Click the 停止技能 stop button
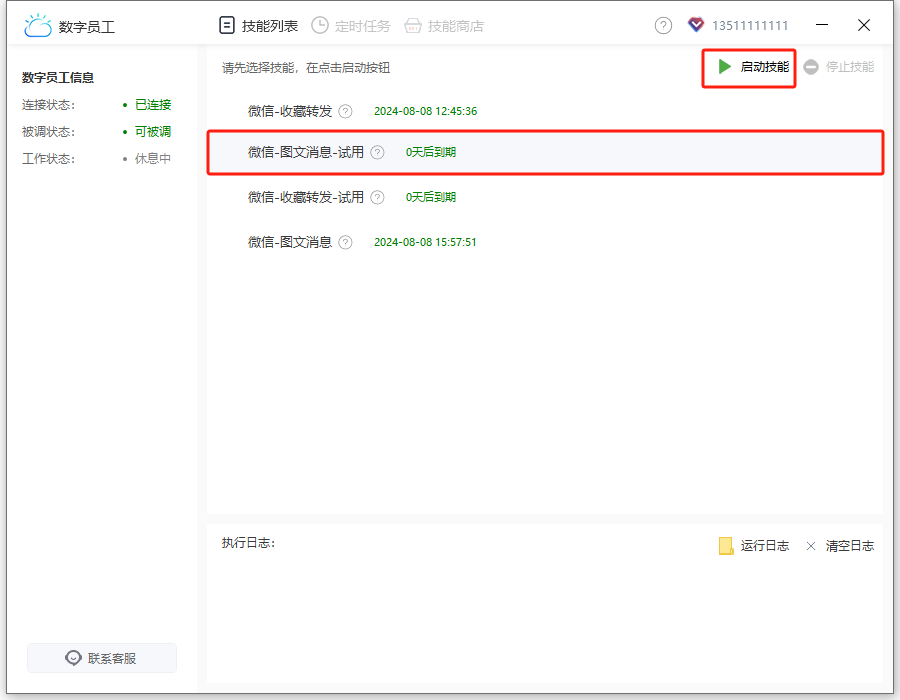The height and width of the screenshot is (700, 900). (x=839, y=67)
